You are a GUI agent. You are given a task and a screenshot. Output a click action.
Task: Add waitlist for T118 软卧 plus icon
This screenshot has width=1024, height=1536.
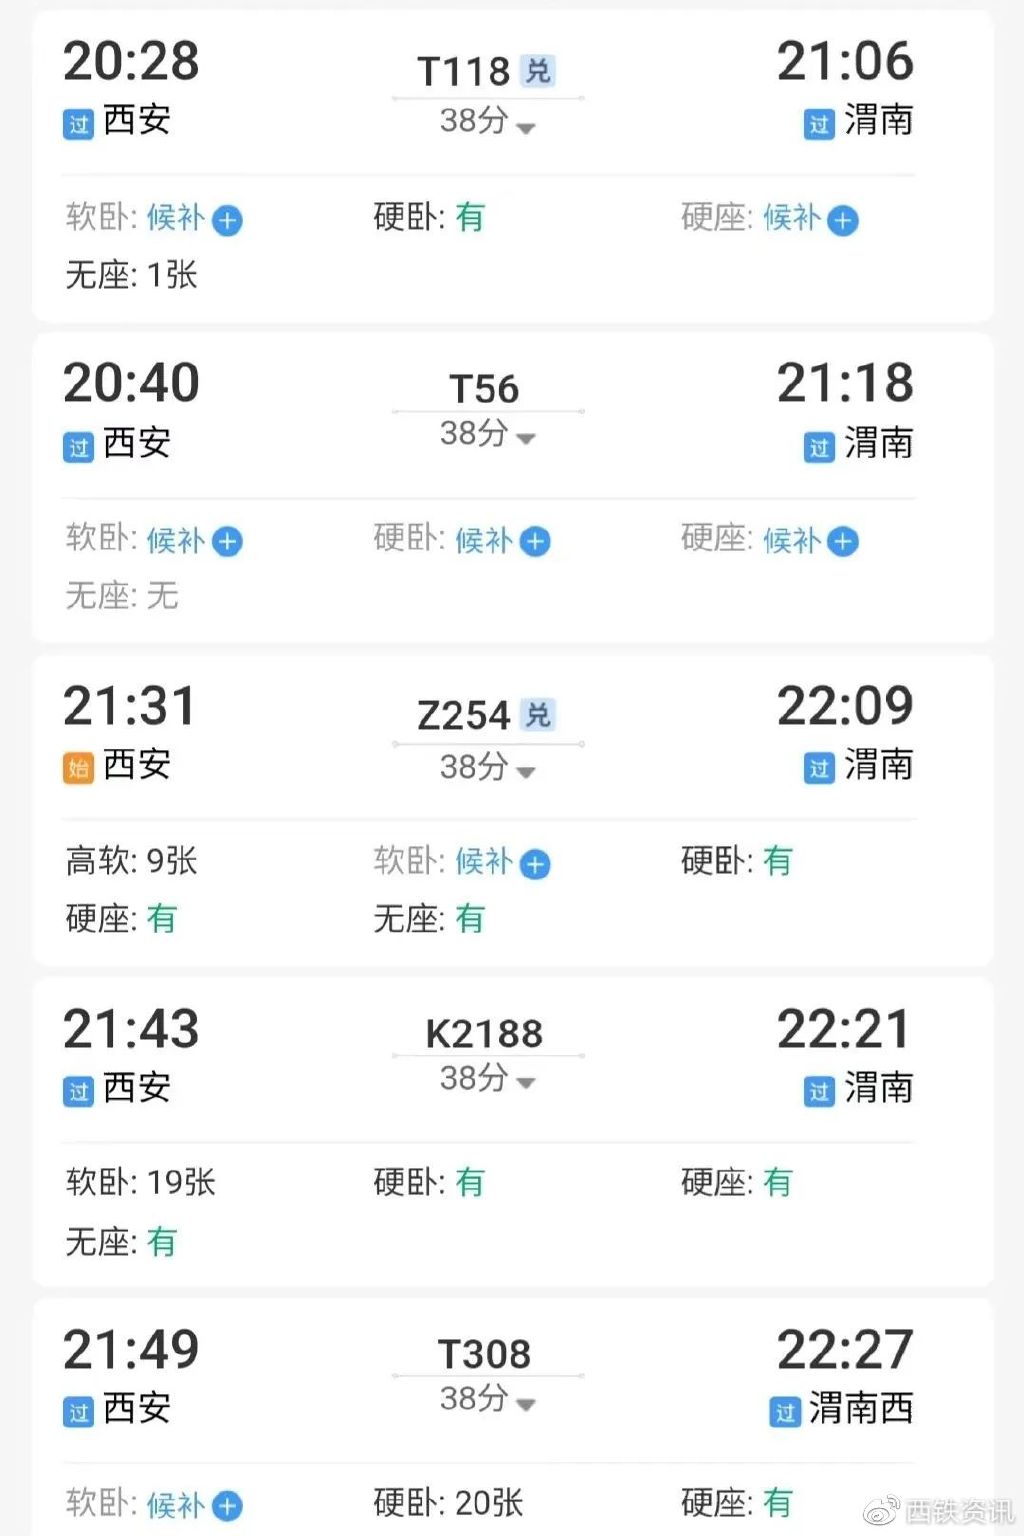pos(228,220)
